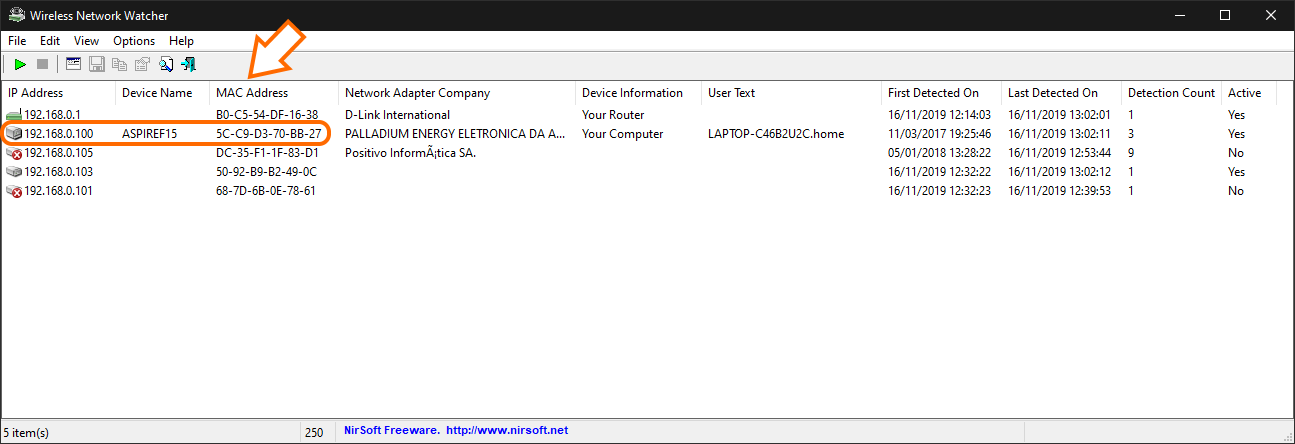Click the PALLADIUM ENERGY ELETRONICA company cell

click(455, 134)
